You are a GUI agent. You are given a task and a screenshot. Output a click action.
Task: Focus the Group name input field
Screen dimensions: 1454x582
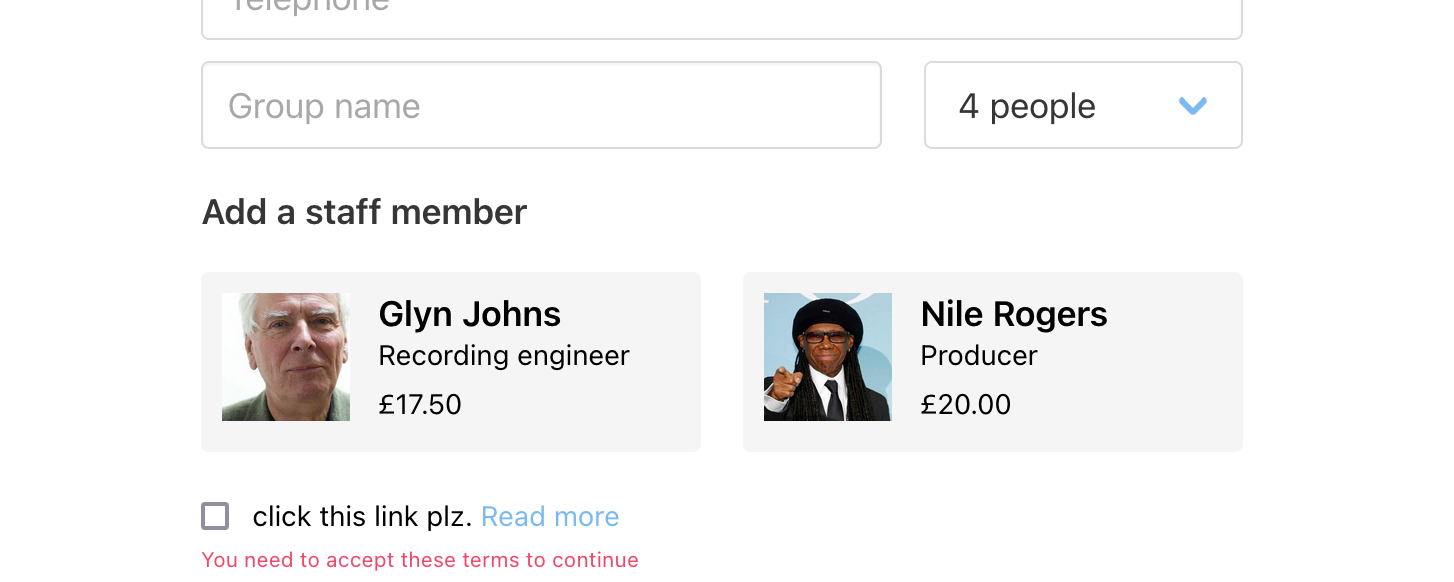(x=541, y=105)
